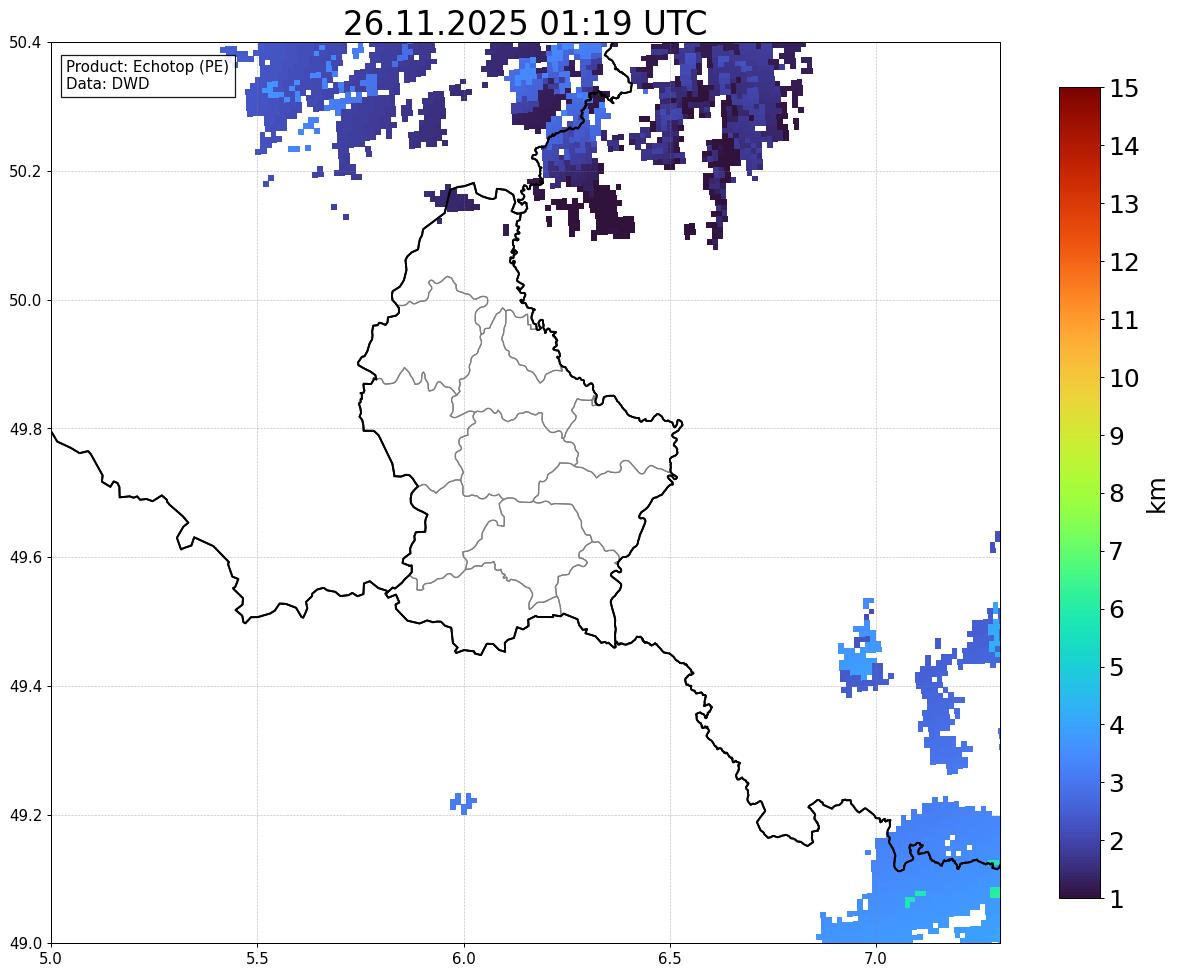Click the longitude tick label '6.0'

(464, 959)
